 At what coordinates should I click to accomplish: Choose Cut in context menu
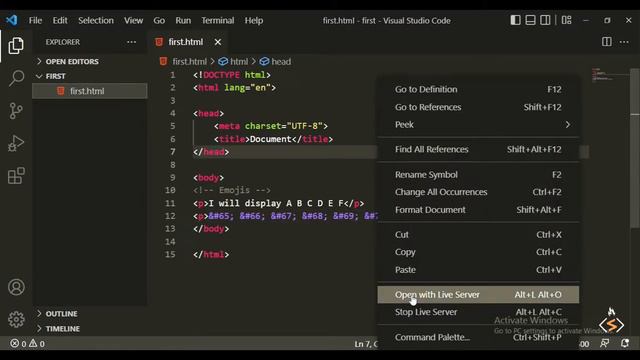click(x=478, y=235)
